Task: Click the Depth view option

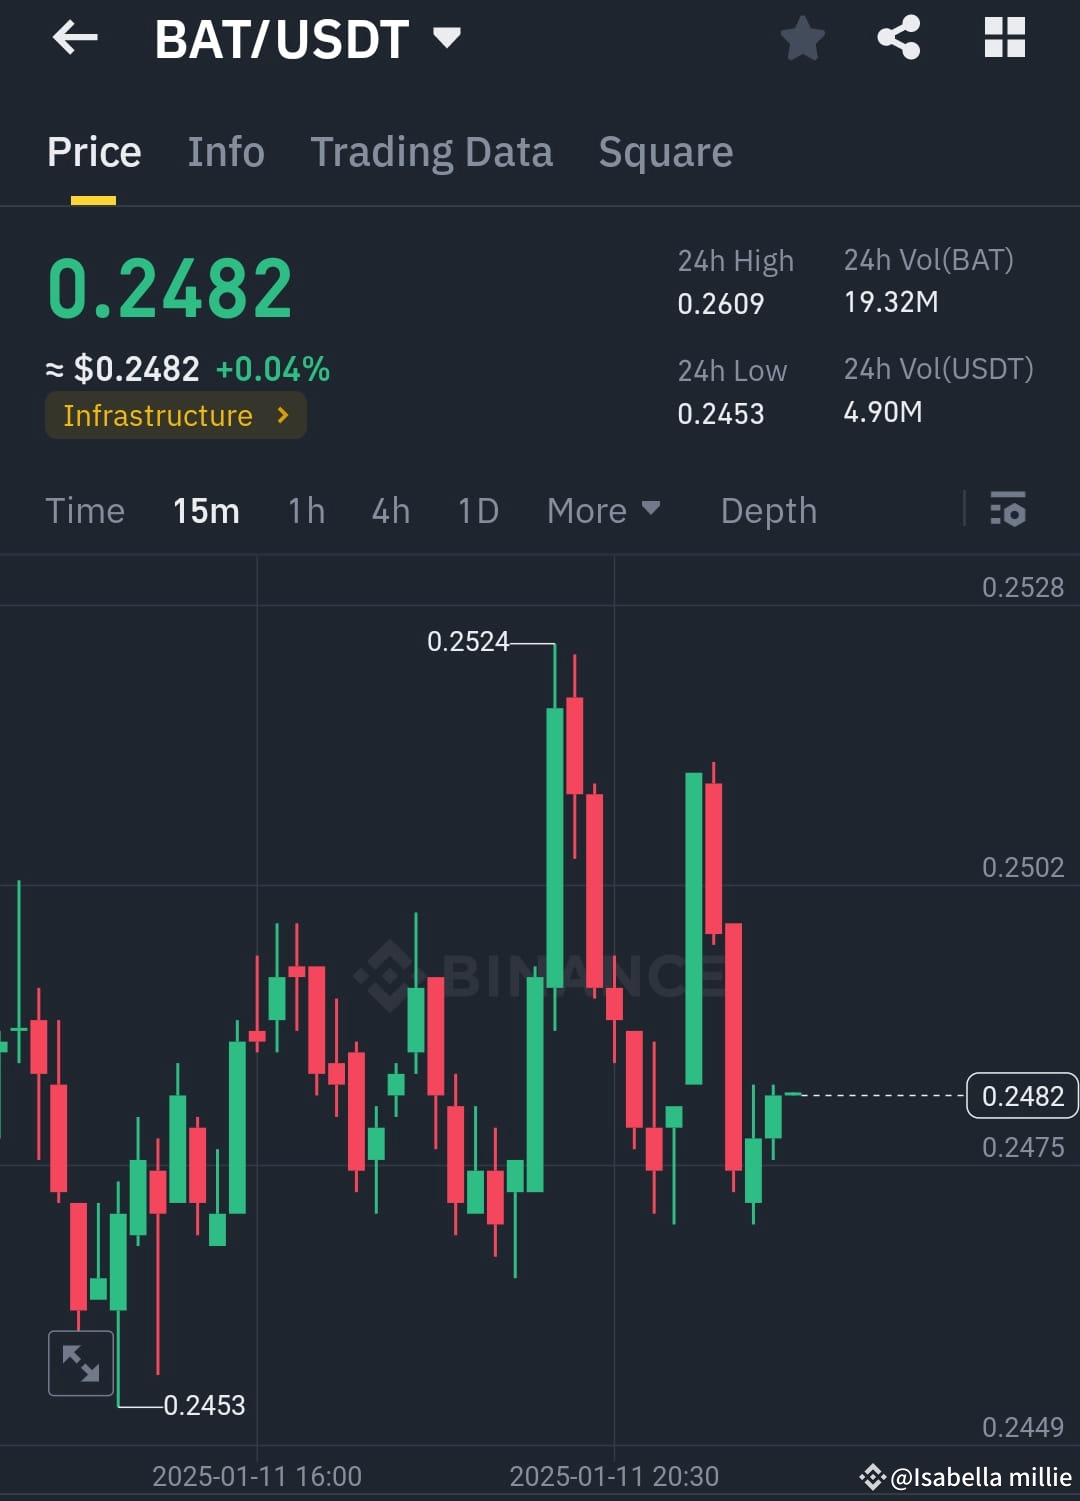Action: pyautogui.click(x=768, y=511)
